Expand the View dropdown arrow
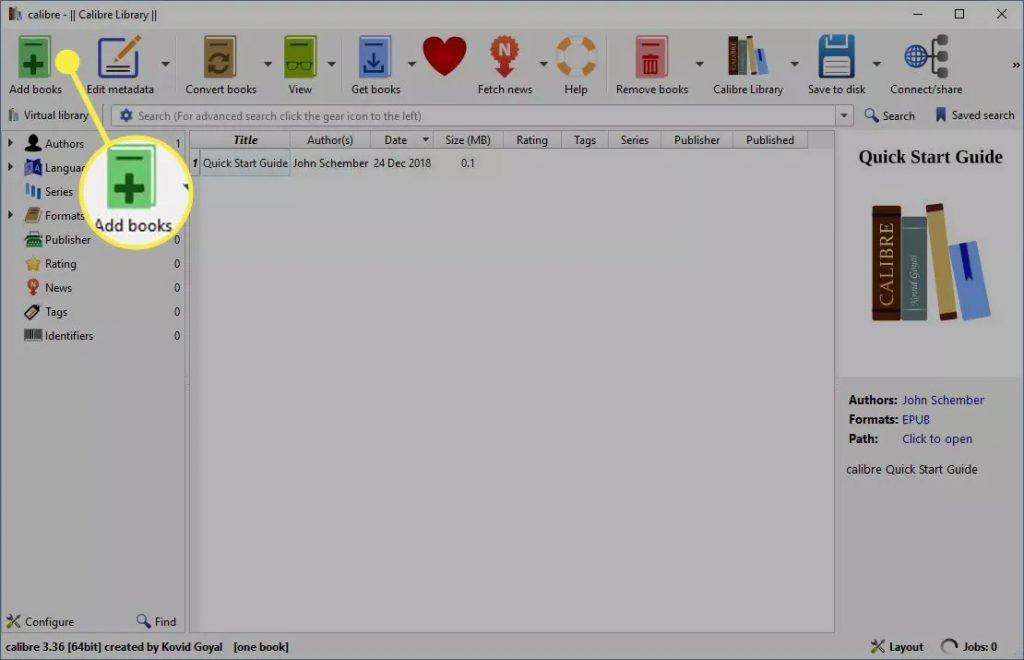The height and width of the screenshot is (660, 1024). pyautogui.click(x=332, y=64)
